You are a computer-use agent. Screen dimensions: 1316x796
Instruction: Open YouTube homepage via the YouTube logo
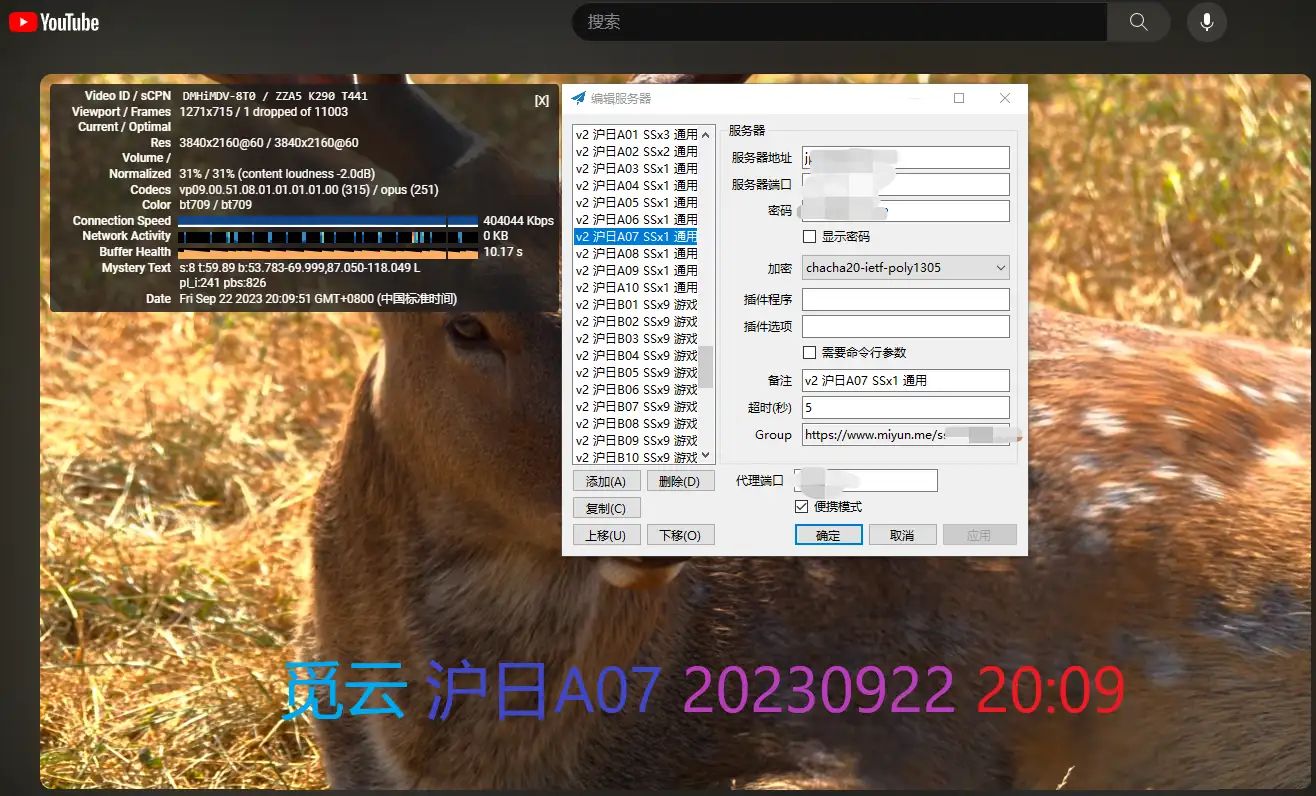[x=52, y=22]
